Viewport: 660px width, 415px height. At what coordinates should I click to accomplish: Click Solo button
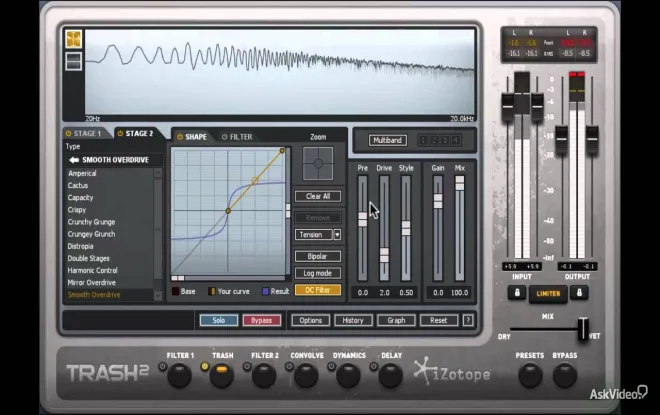218,321
